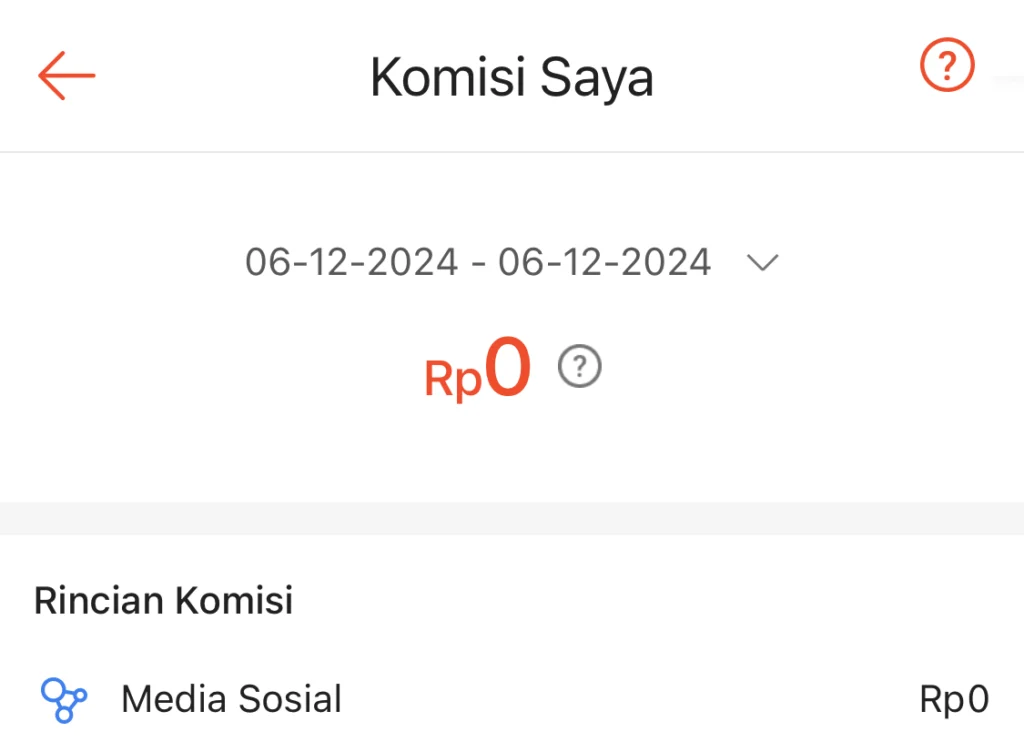This screenshot has height=752, width=1024.
Task: Select the end date in the range
Action: [605, 263]
